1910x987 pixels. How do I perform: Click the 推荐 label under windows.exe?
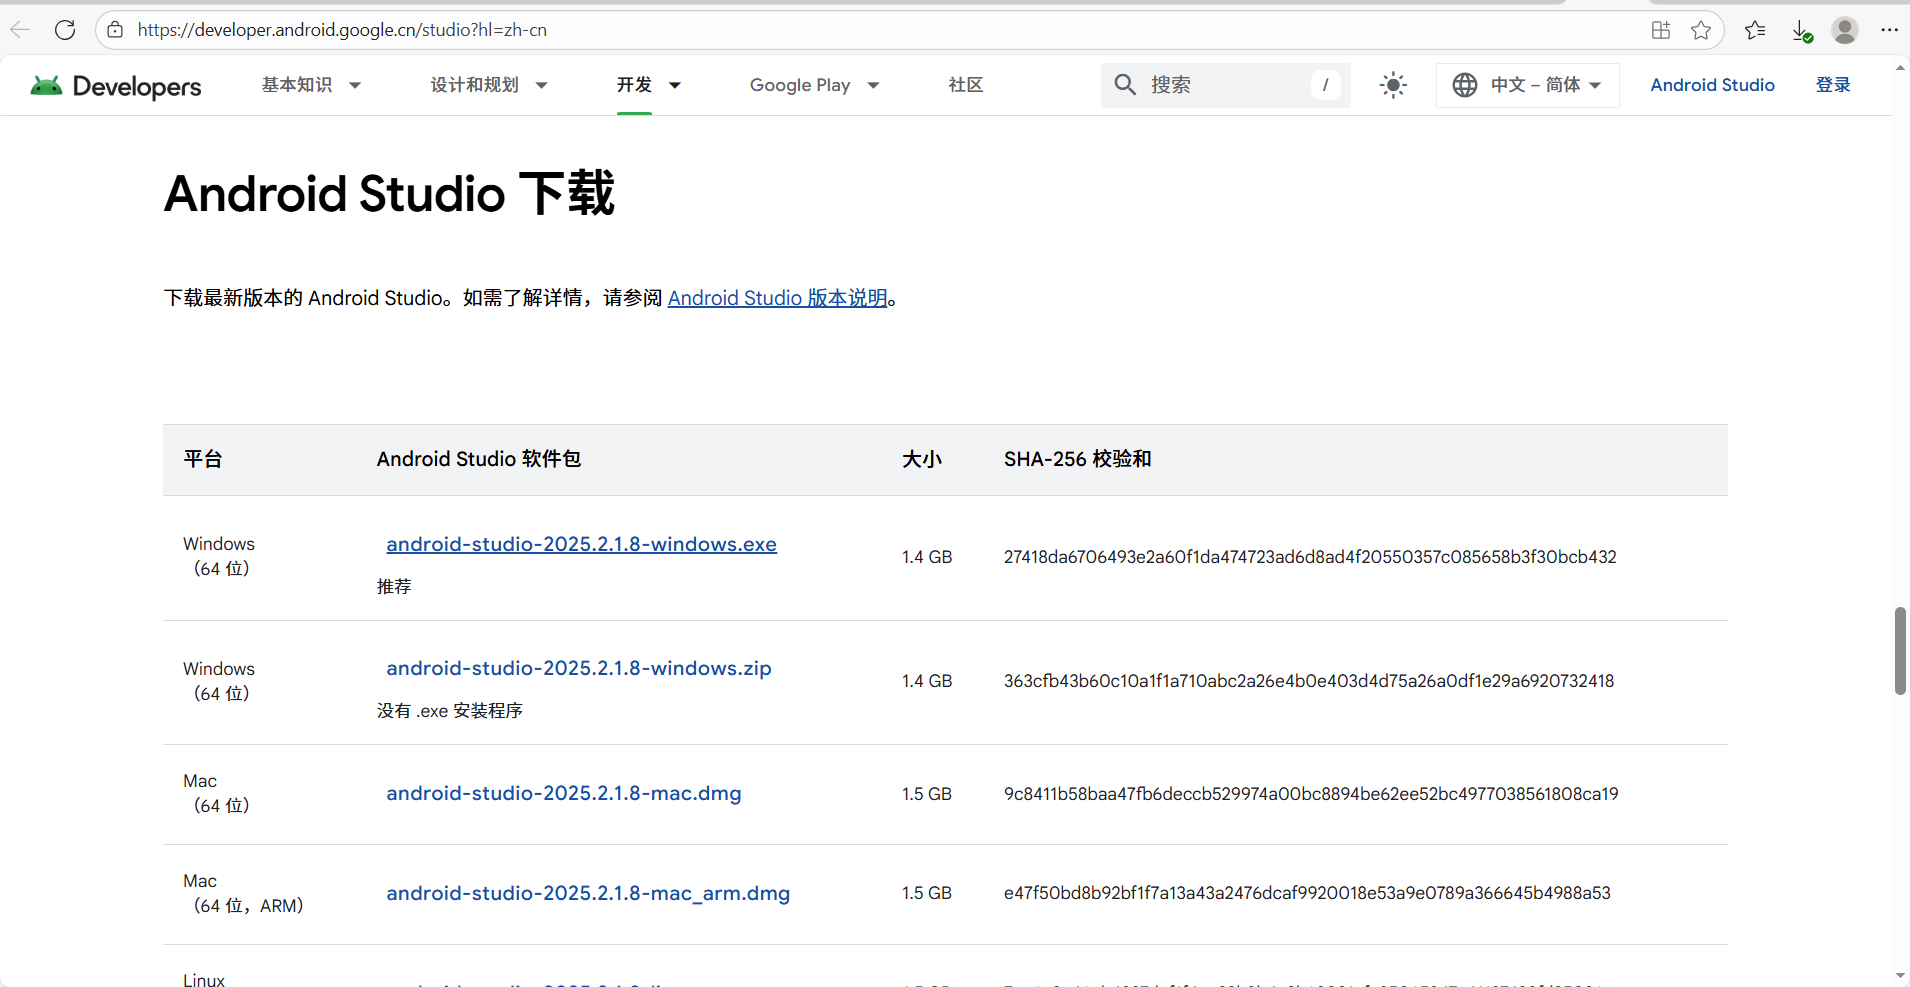pyautogui.click(x=394, y=587)
